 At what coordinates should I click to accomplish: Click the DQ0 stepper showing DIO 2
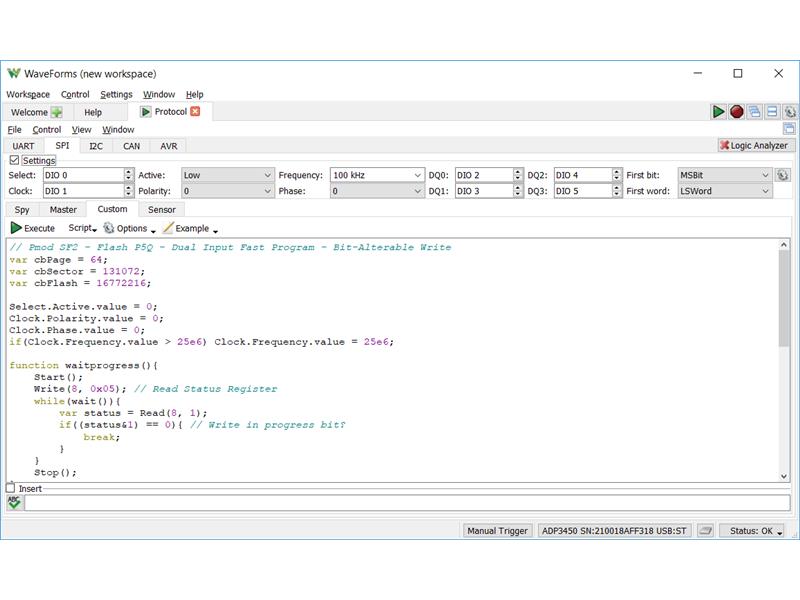[489, 175]
